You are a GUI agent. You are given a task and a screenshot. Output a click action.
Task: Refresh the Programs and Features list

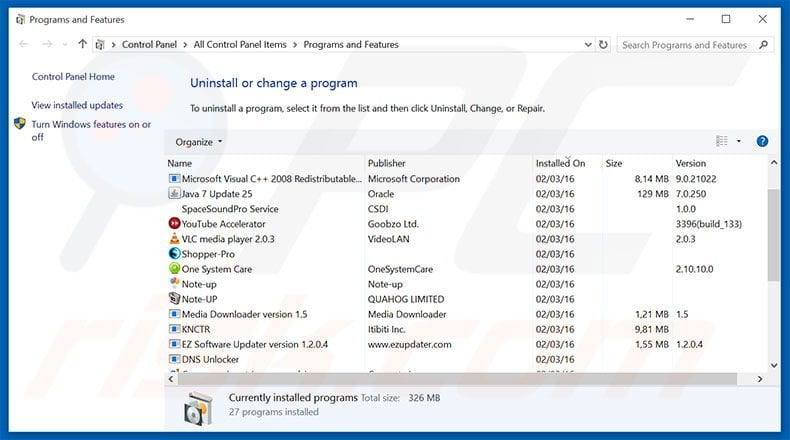coord(603,44)
